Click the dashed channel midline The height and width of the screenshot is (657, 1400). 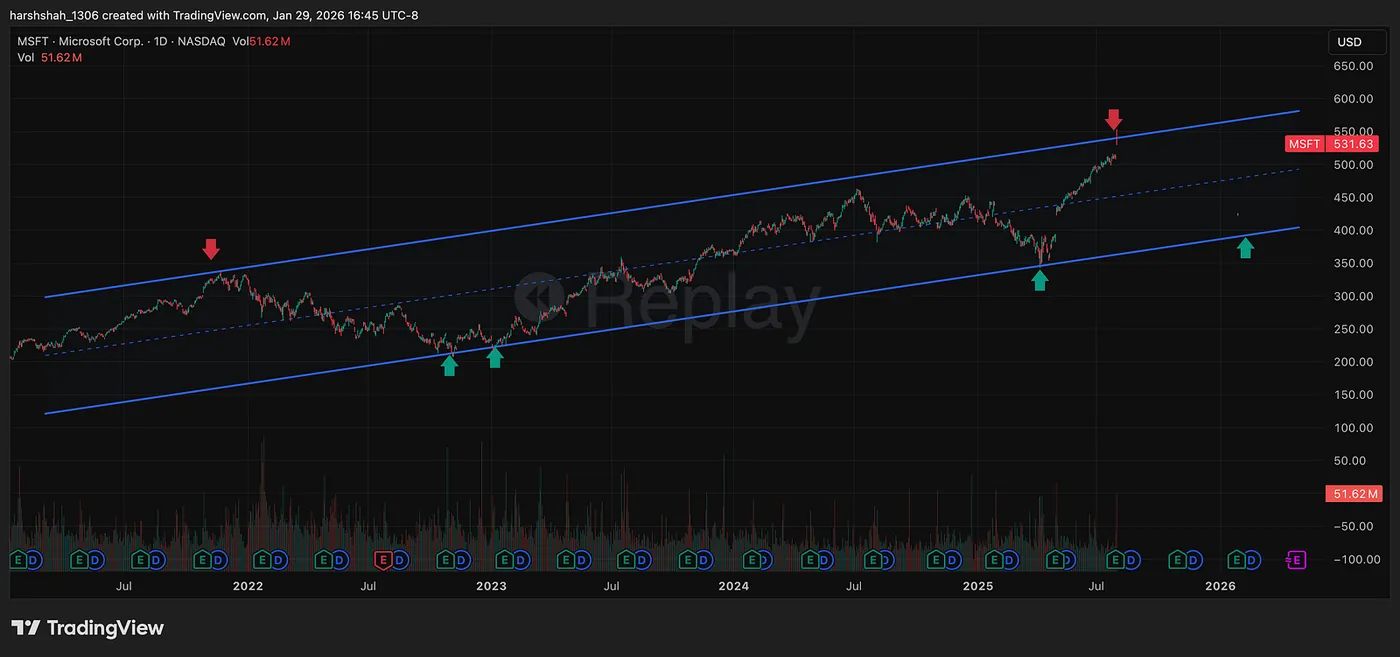pos(672,262)
